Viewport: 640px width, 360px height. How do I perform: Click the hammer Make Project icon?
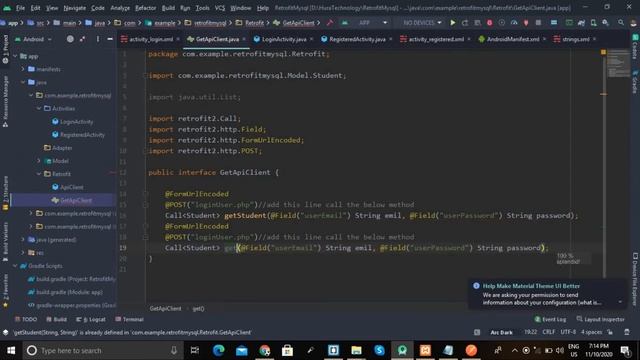point(330,23)
